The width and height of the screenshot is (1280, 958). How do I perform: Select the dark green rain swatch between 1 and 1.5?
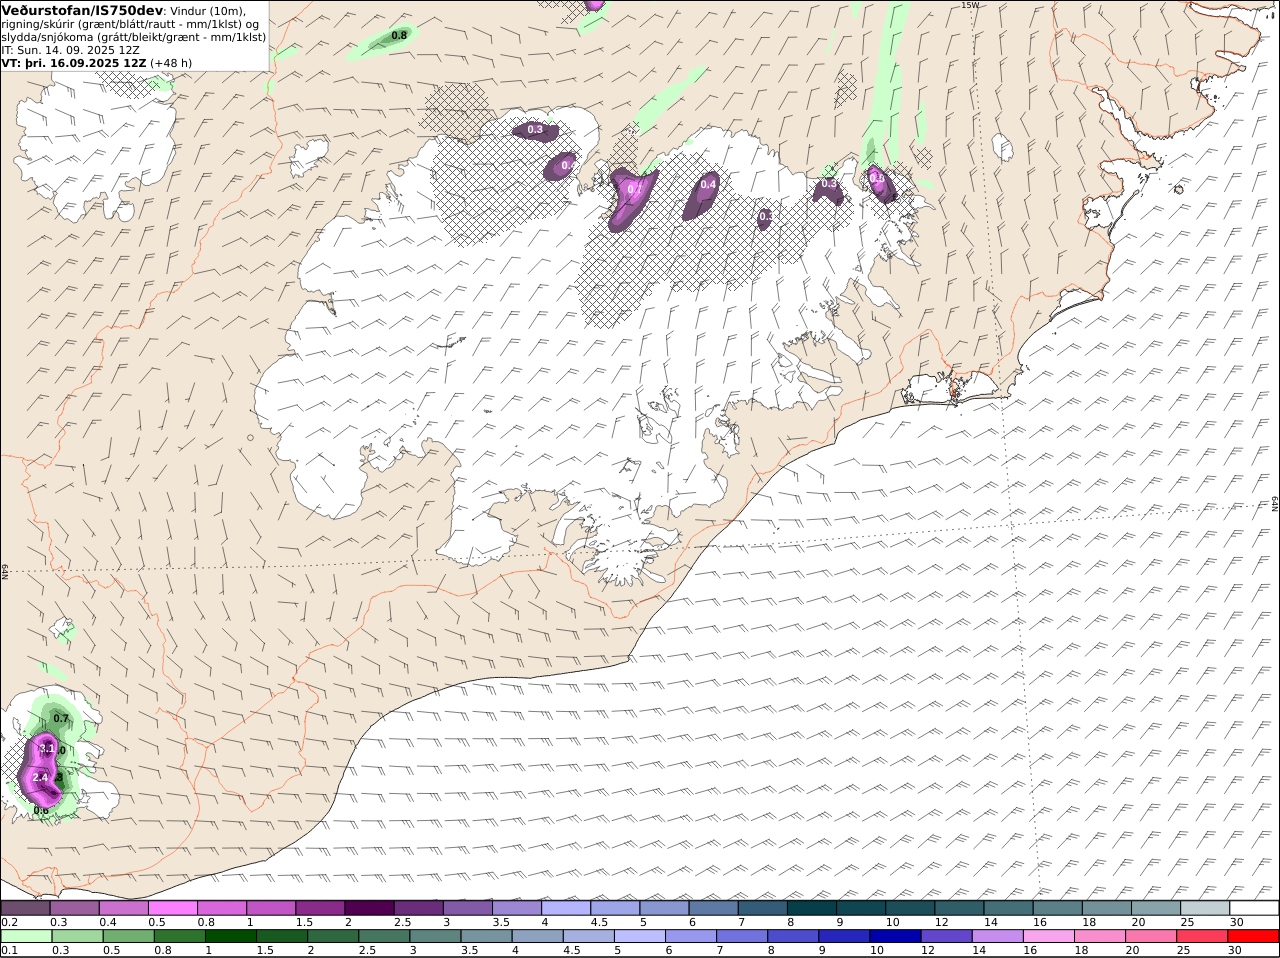[230, 937]
